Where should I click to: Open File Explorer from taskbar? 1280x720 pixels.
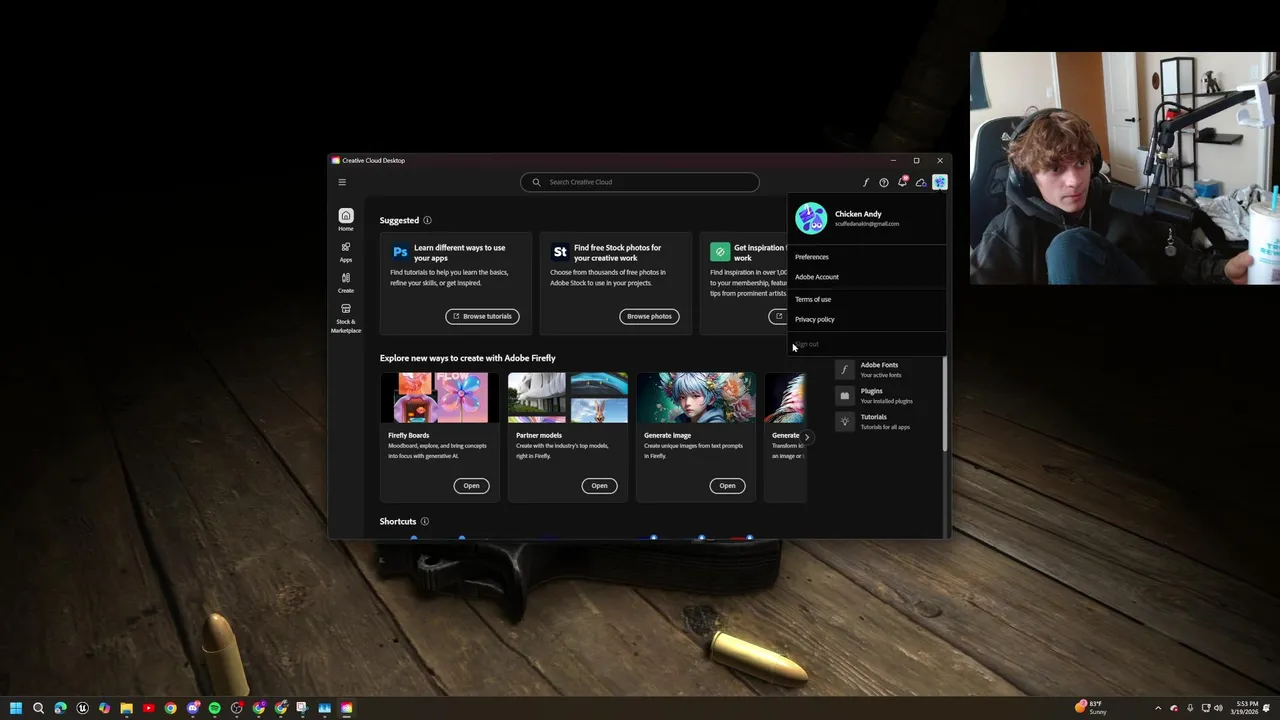[126, 708]
